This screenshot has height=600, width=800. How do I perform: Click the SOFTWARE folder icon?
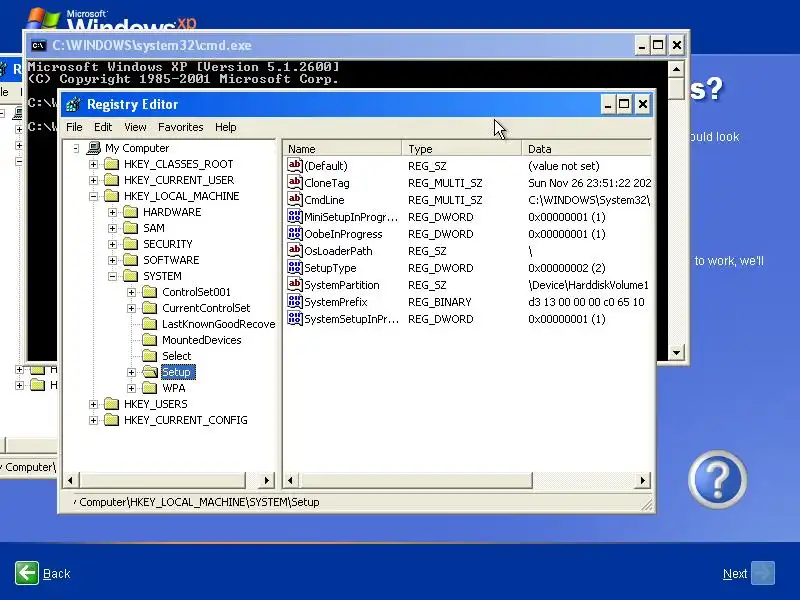pyautogui.click(x=131, y=260)
